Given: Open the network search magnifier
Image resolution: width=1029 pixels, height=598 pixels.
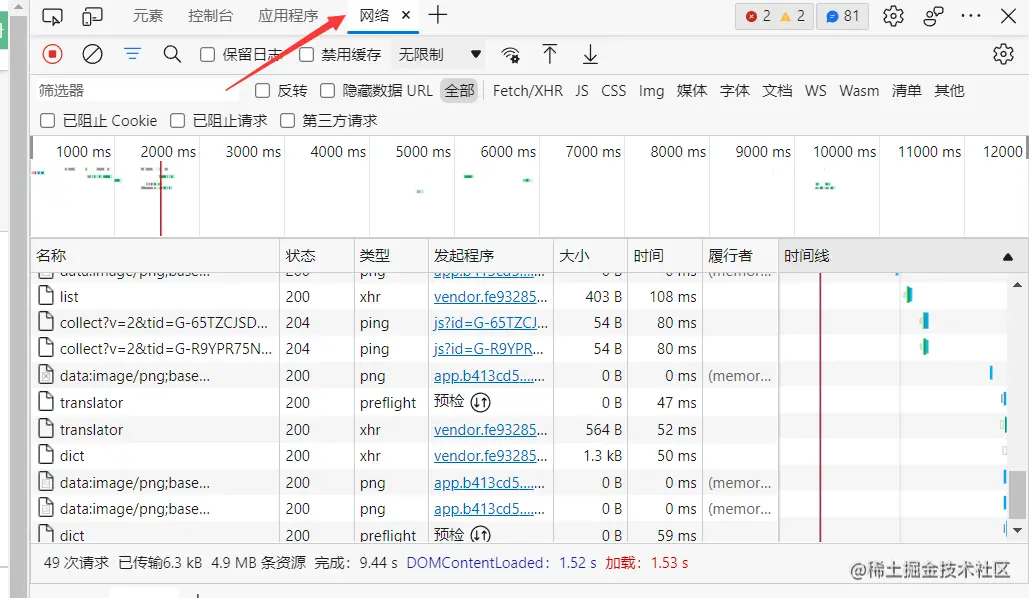Looking at the screenshot, I should tap(173, 54).
